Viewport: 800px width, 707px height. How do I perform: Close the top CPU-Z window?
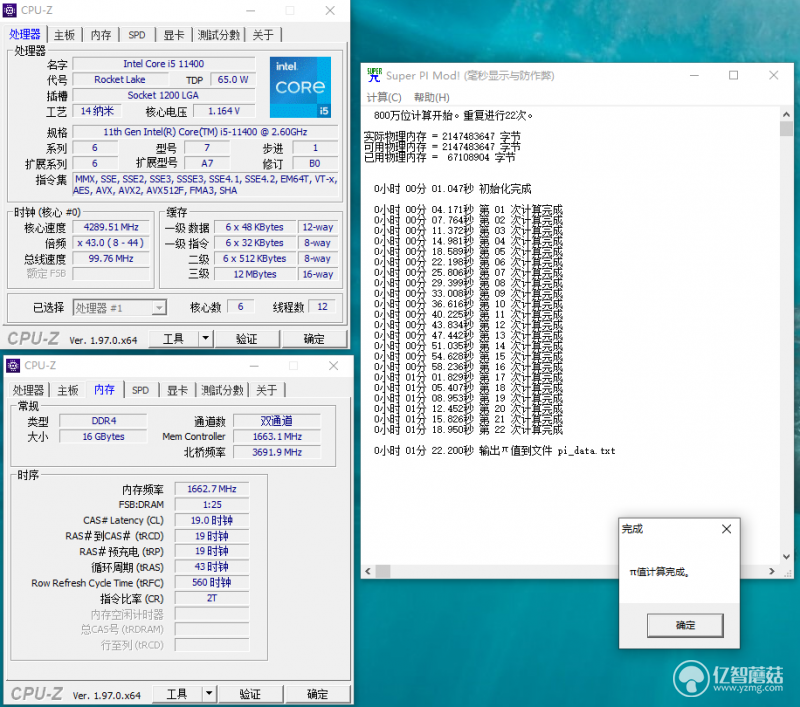[330, 11]
